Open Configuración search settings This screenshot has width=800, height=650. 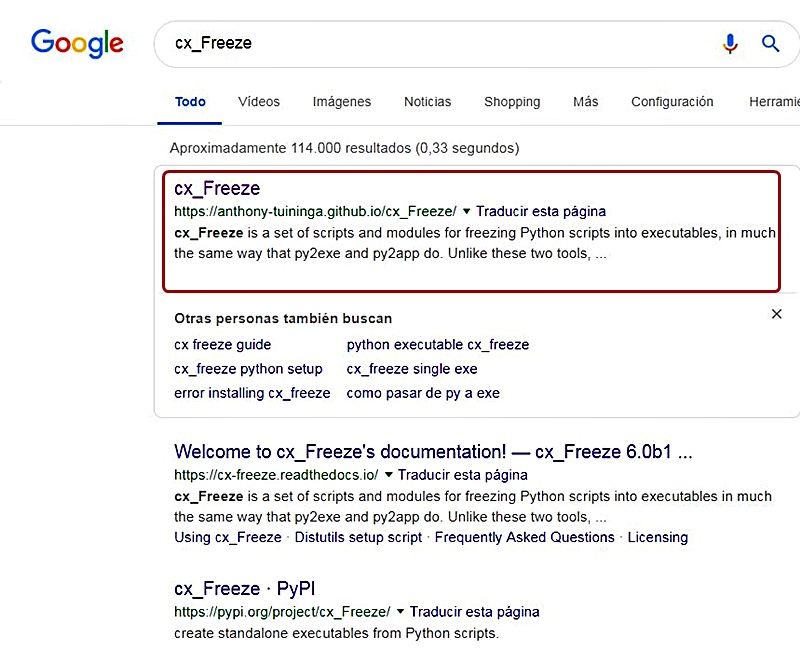[x=672, y=102]
